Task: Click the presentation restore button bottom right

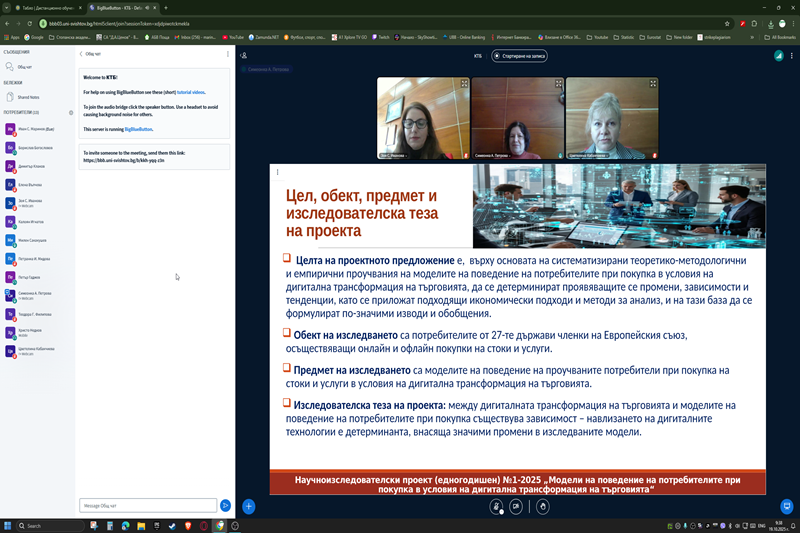Action: 787,506
